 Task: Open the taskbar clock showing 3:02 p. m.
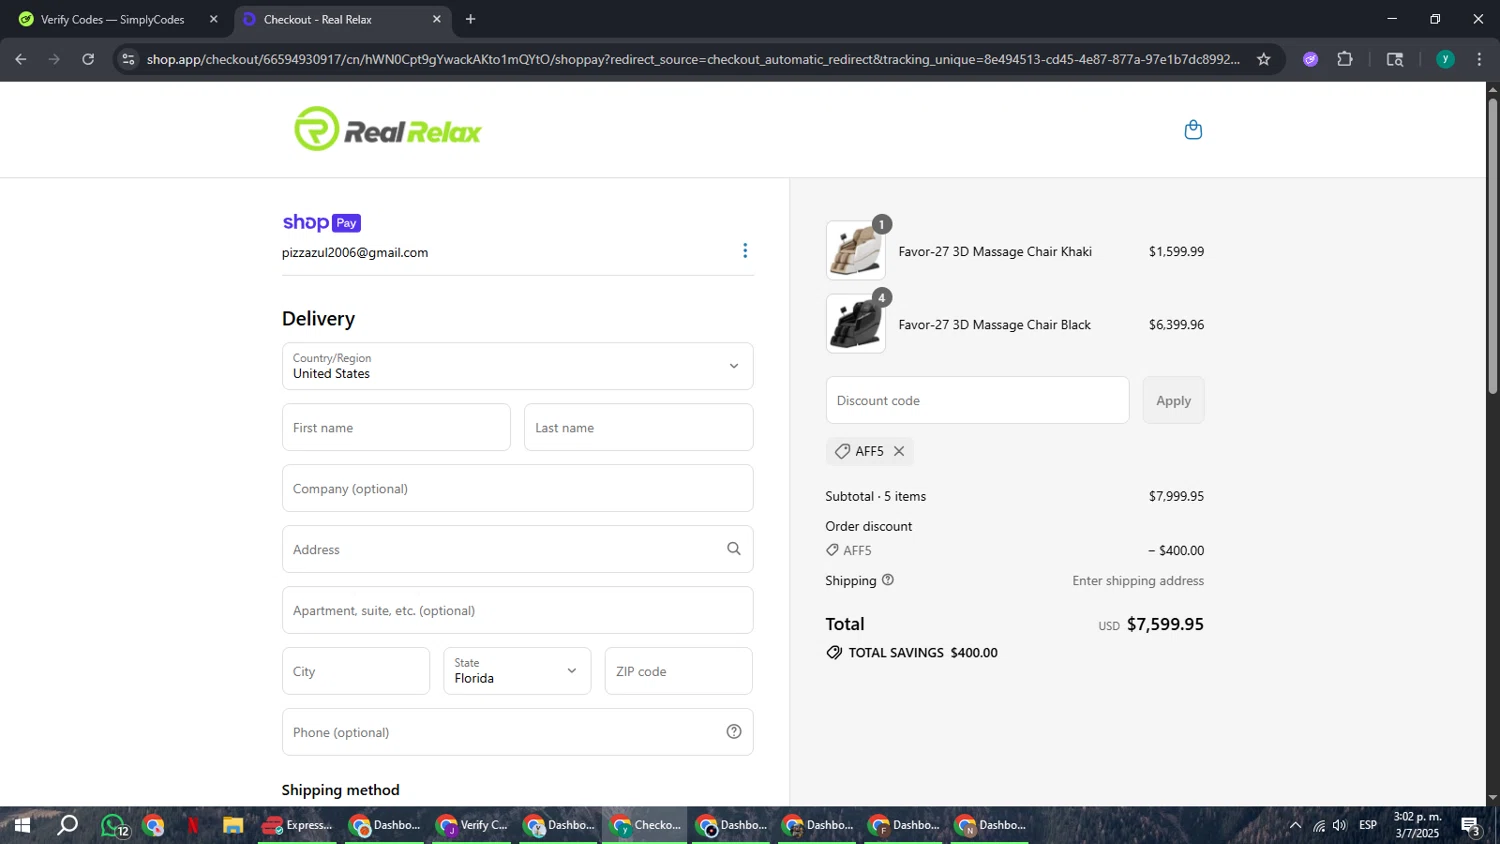[x=1417, y=825]
